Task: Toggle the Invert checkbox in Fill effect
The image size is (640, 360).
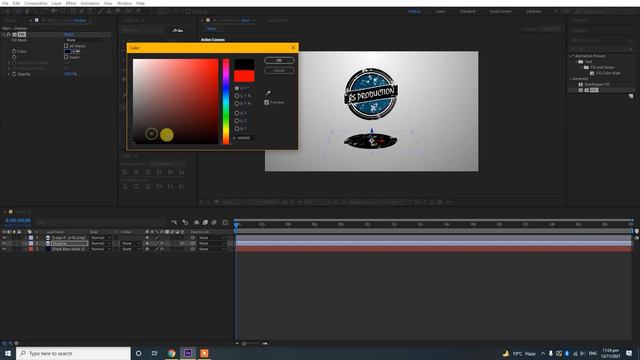Action: click(x=66, y=57)
